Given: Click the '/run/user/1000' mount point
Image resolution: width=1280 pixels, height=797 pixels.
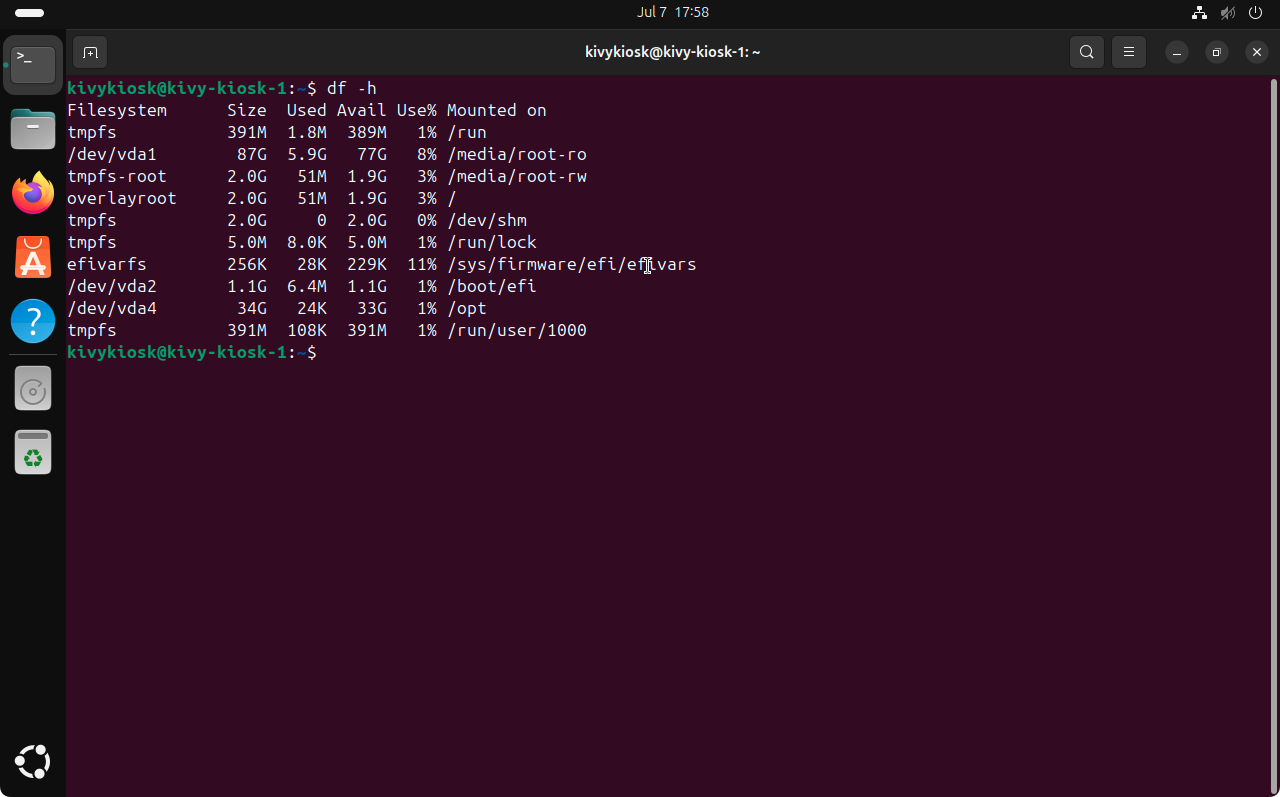Looking at the screenshot, I should (x=517, y=330).
